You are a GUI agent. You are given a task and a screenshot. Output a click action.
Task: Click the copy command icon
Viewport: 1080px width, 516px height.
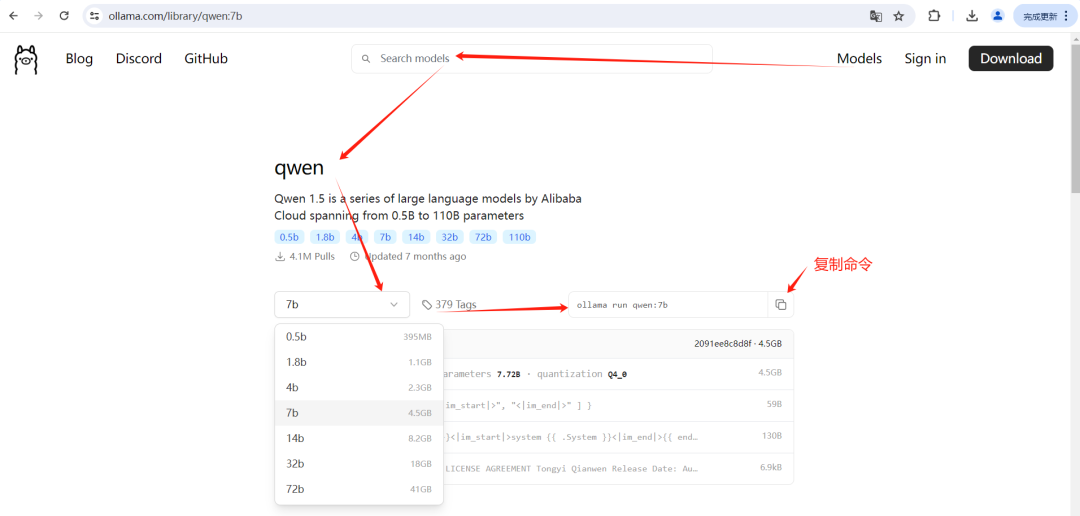point(780,305)
